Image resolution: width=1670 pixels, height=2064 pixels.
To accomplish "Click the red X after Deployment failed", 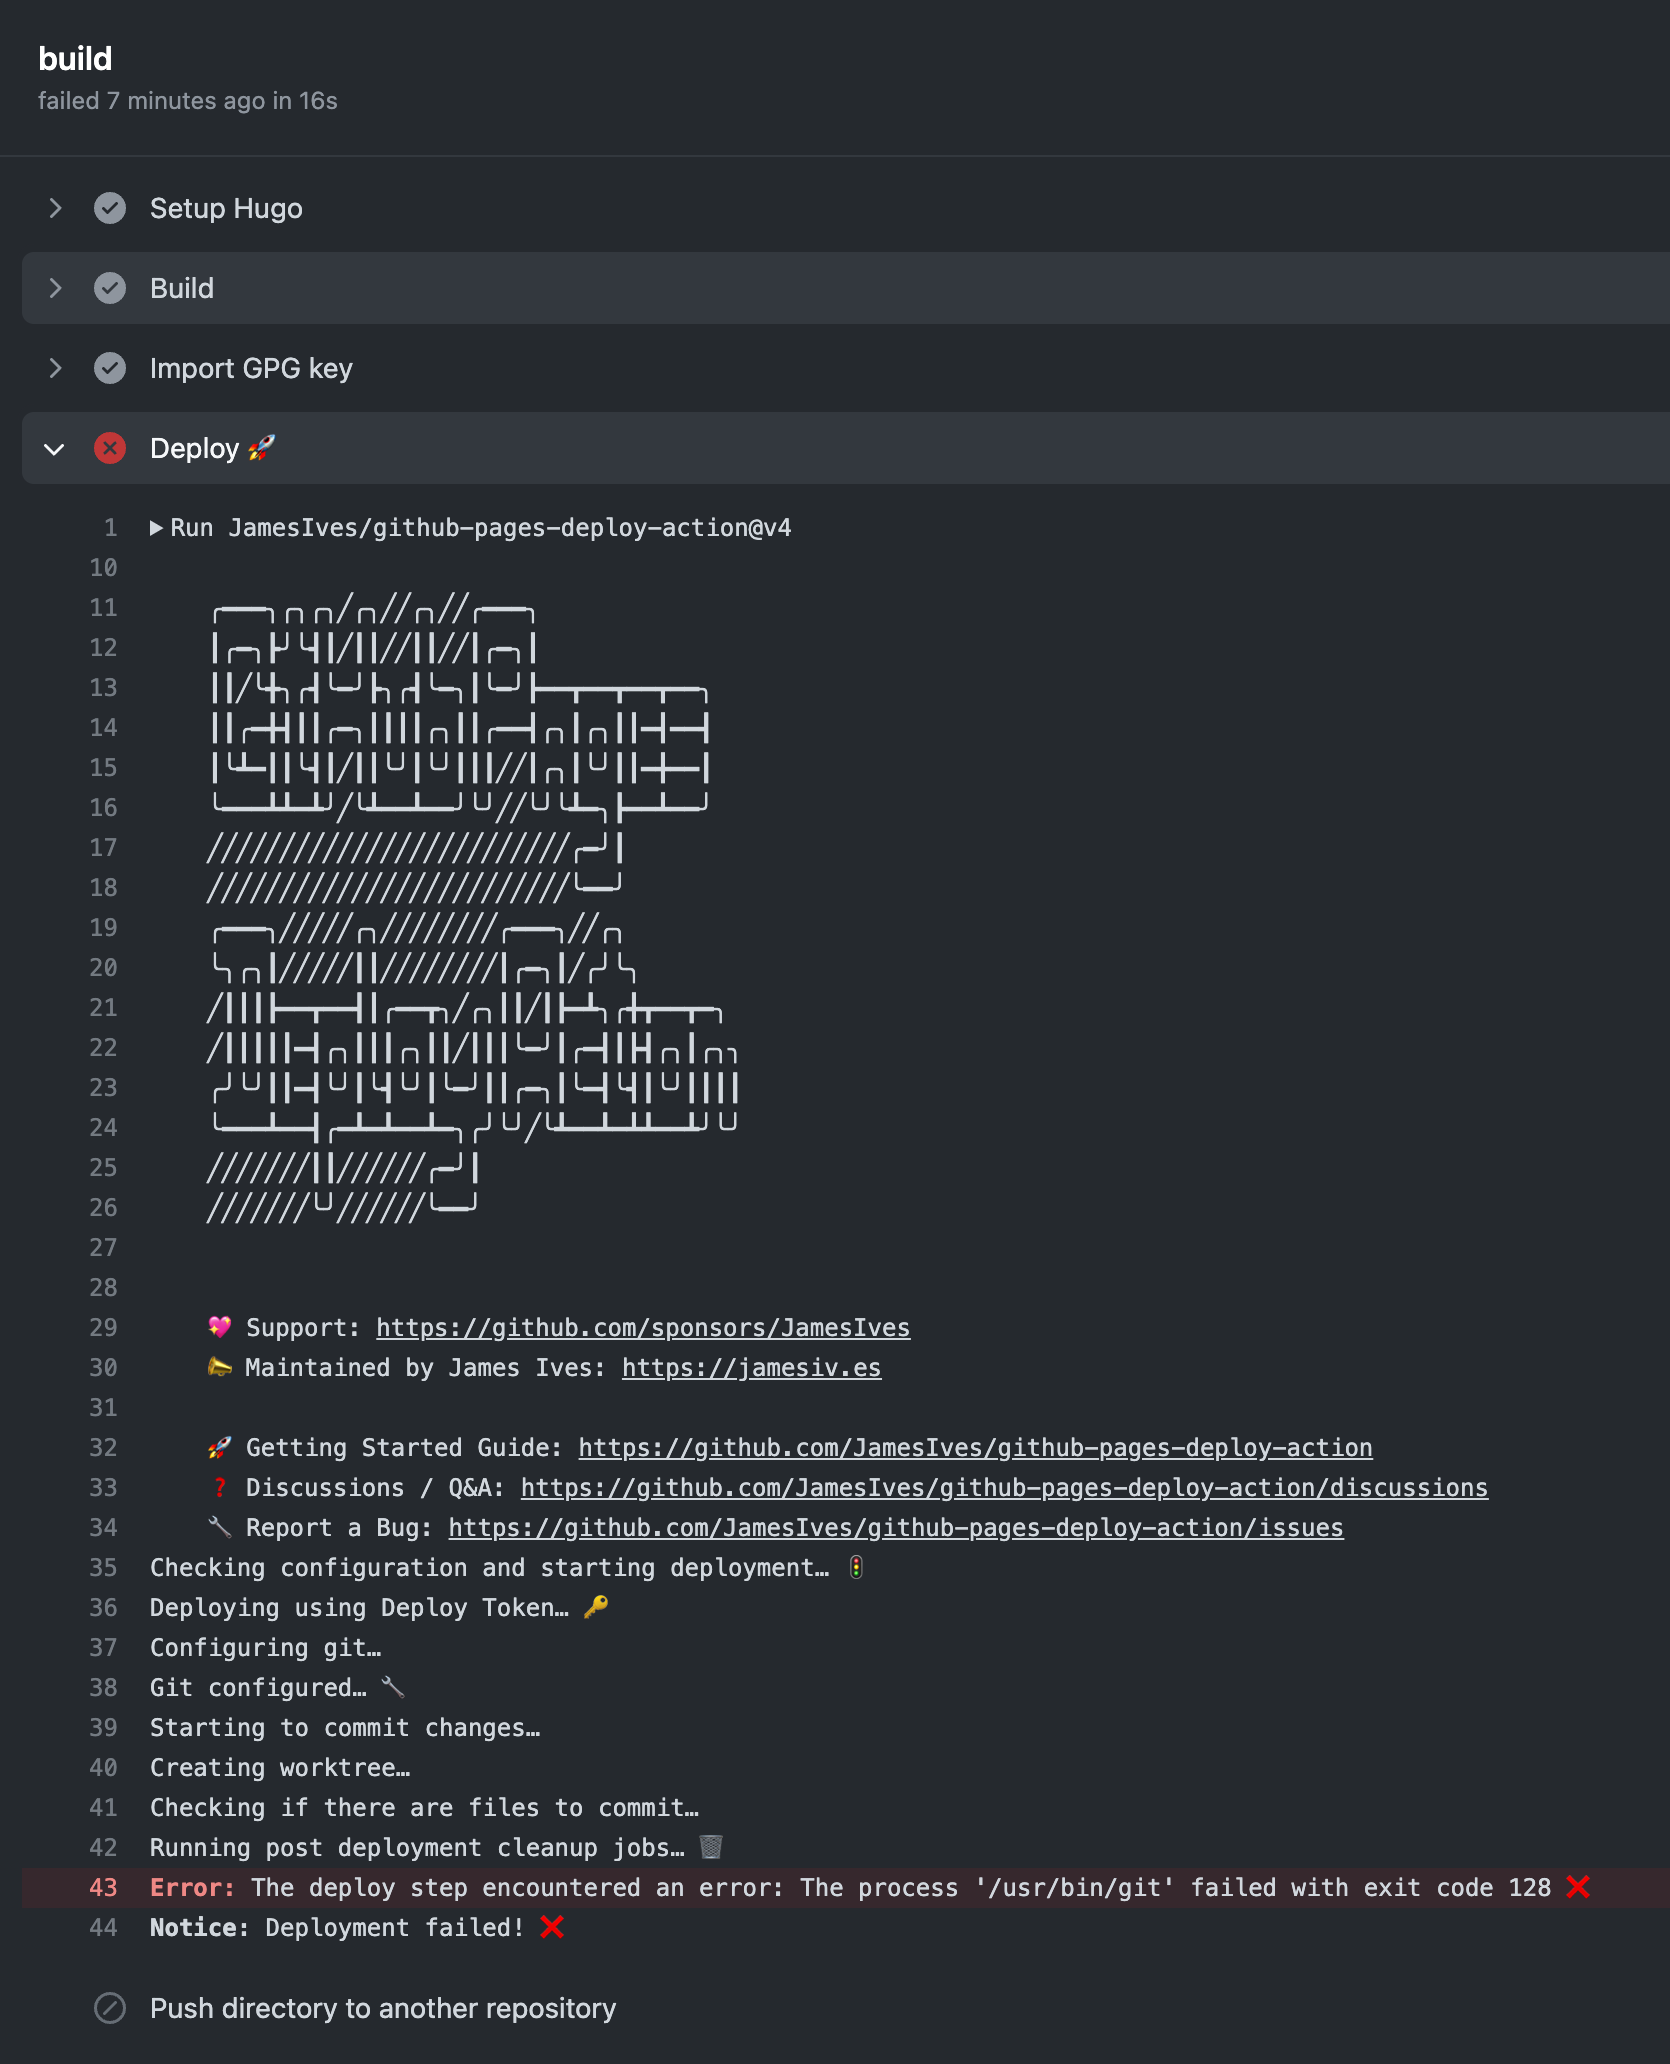I will click(x=552, y=1927).
